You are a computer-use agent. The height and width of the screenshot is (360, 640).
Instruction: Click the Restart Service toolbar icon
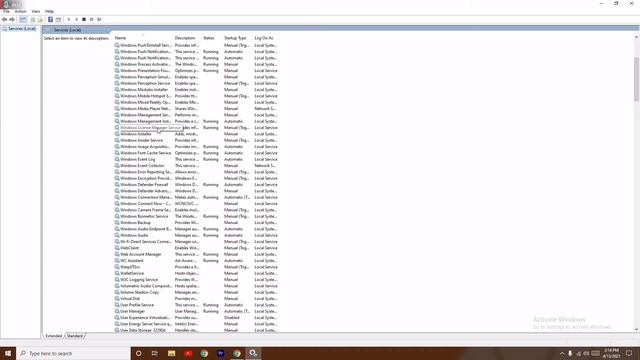[99, 20]
